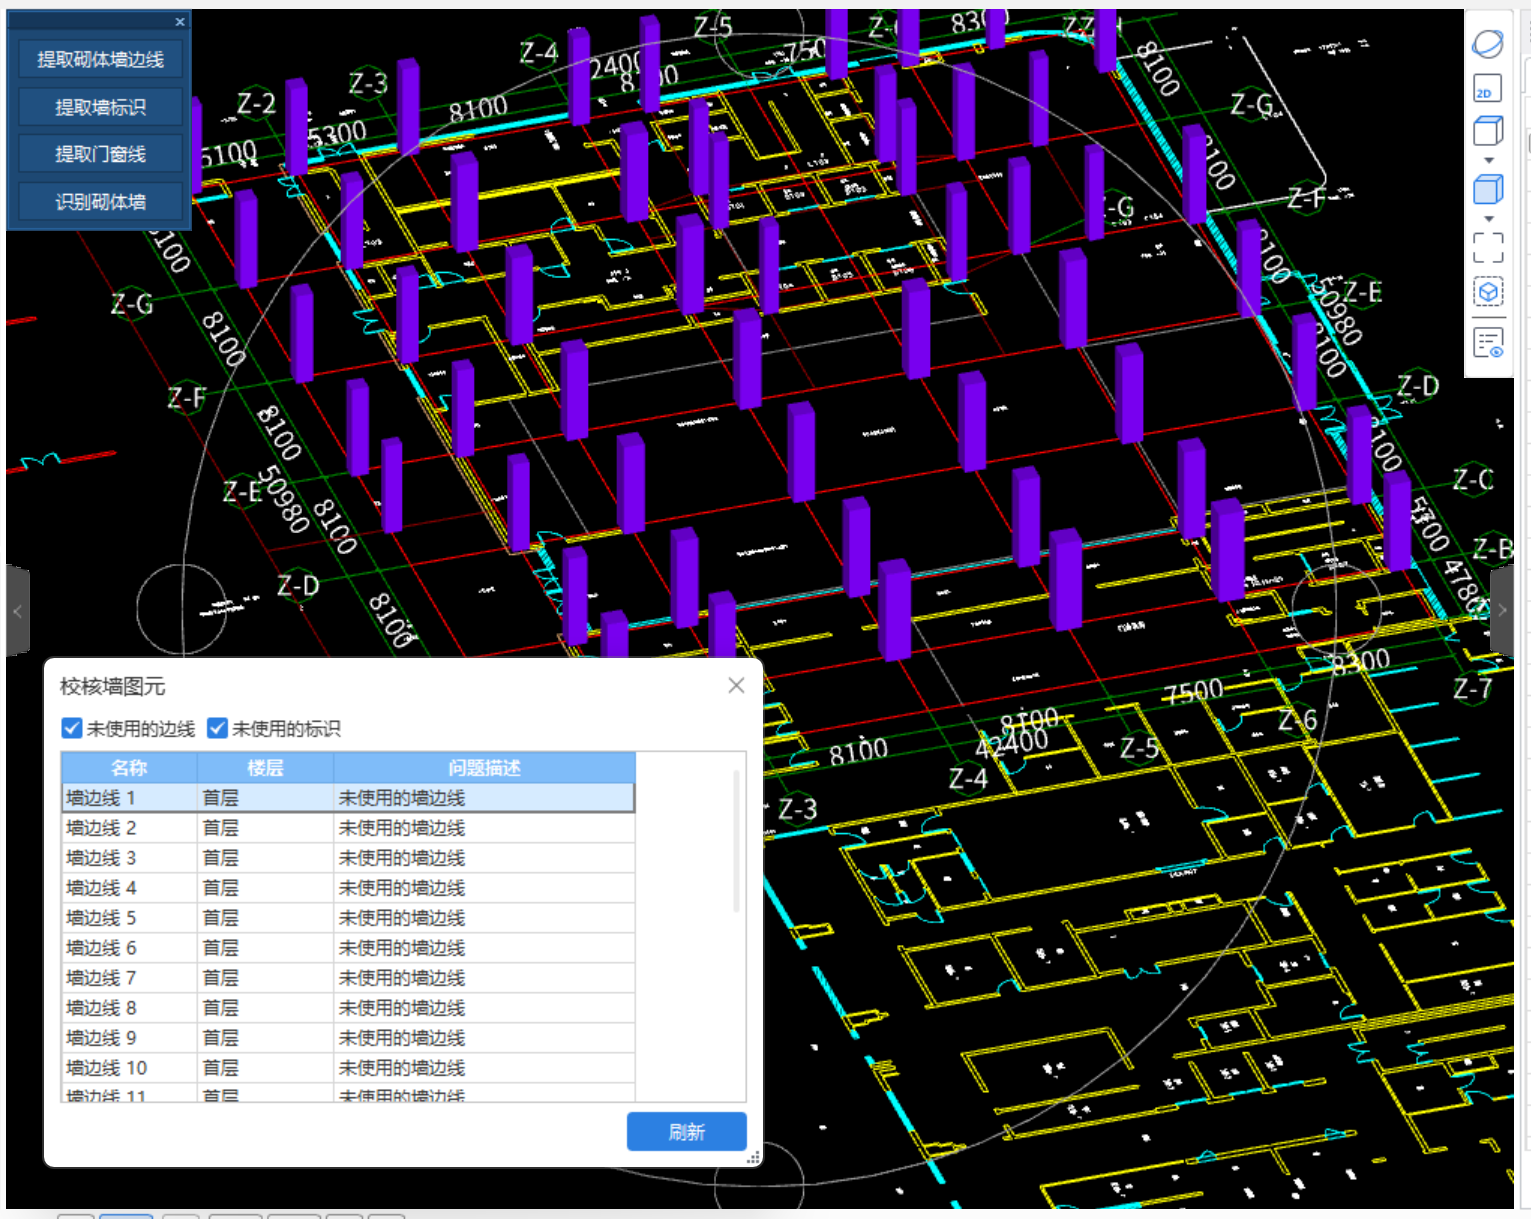Screen dimensions: 1531x1219
Task: Select row 墙边线 6
Action: [x=348, y=948]
